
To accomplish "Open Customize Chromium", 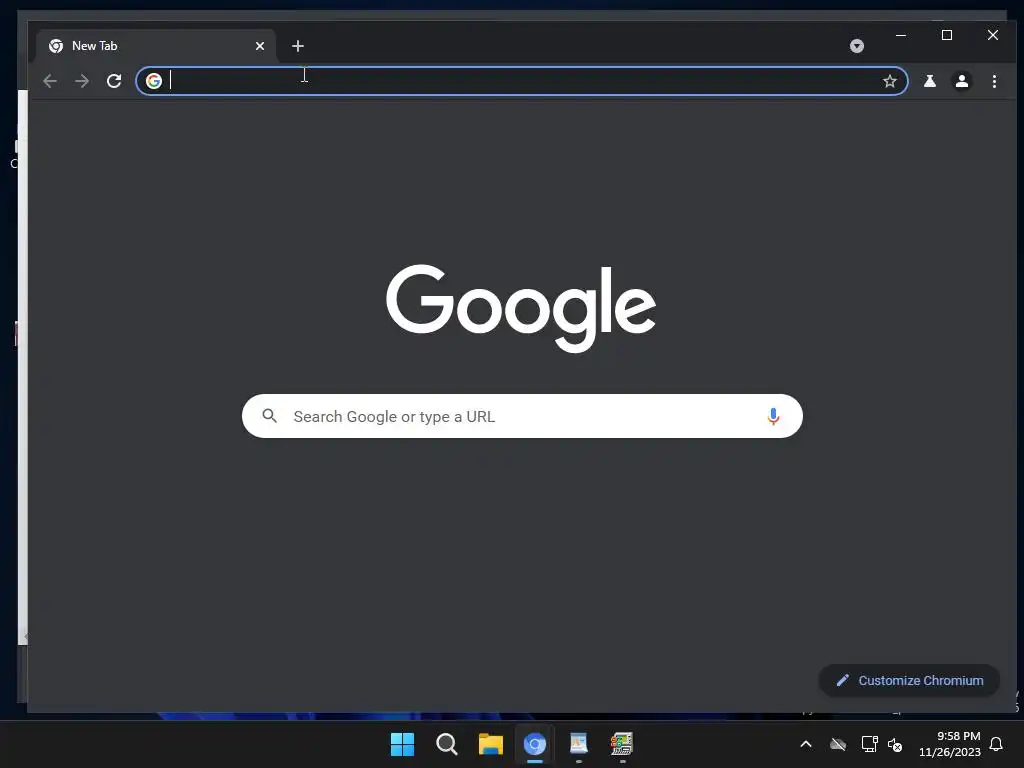I will 909,680.
